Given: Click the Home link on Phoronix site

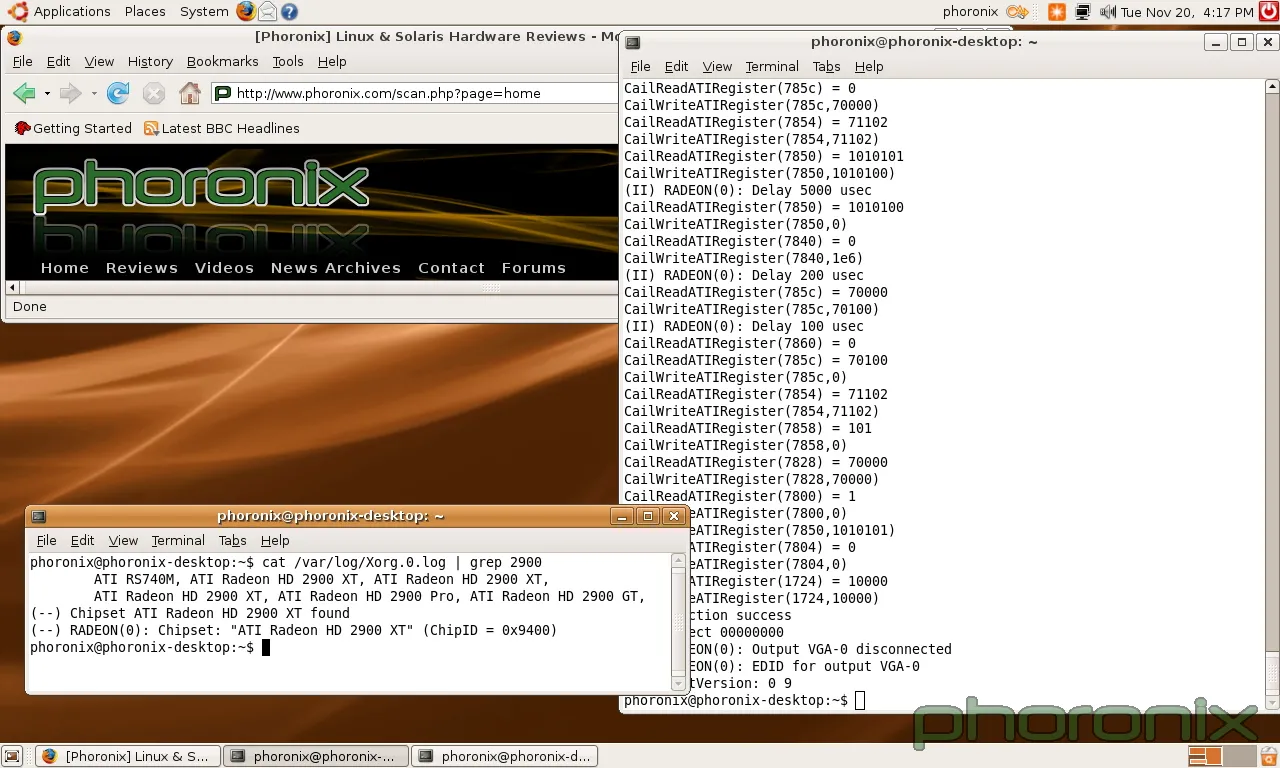Looking at the screenshot, I should [65, 268].
